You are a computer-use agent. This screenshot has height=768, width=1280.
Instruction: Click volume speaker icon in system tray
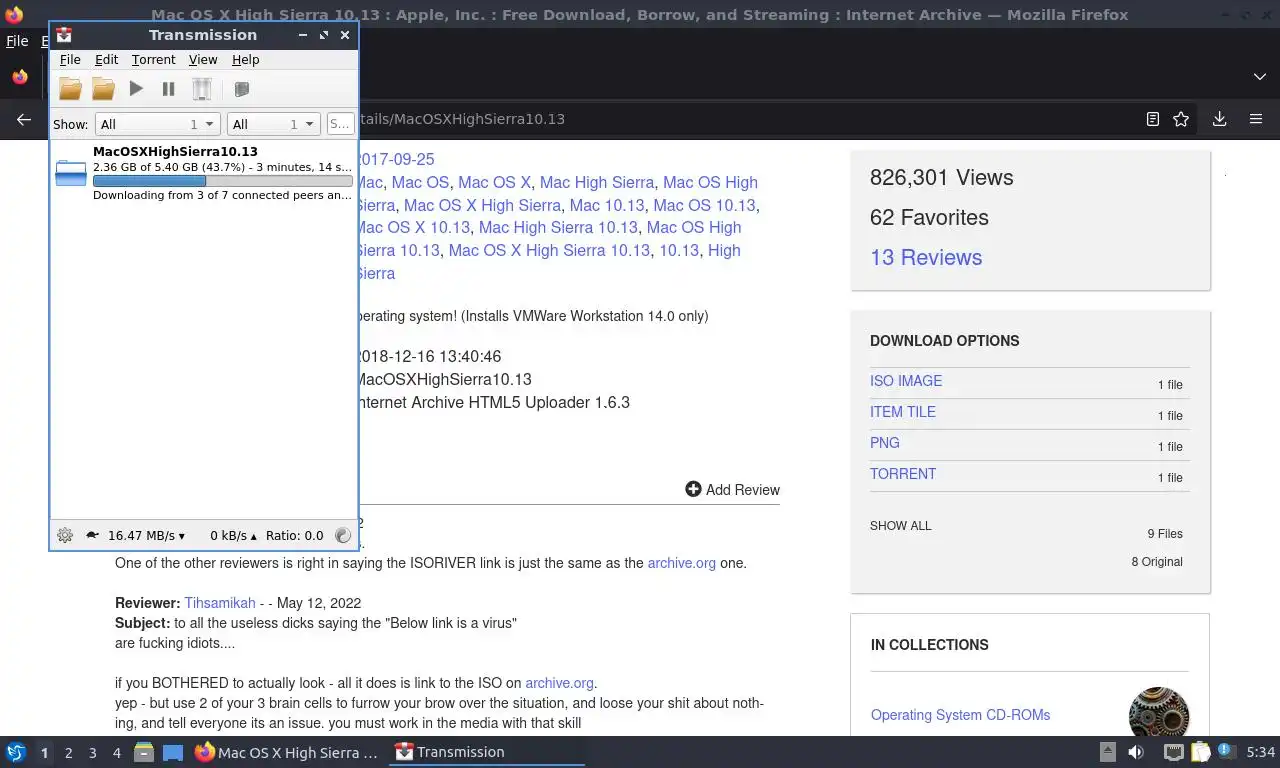pyautogui.click(x=1136, y=752)
